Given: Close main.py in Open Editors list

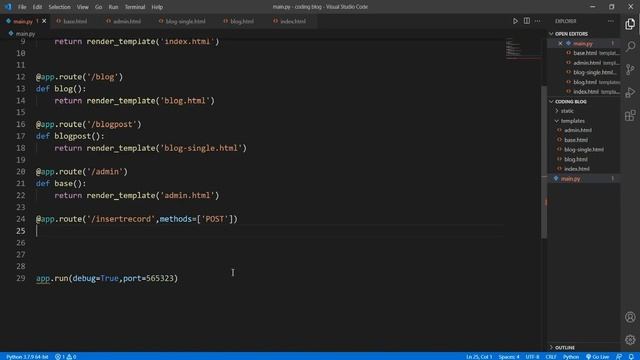Looking at the screenshot, I should (x=560, y=44).
